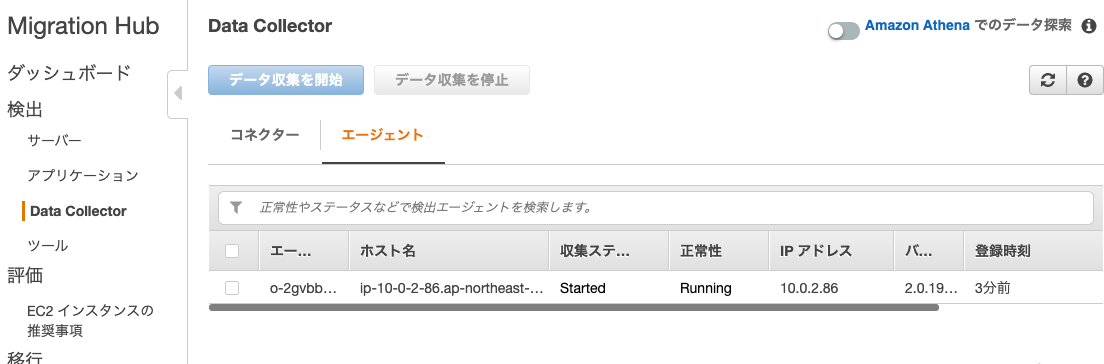Image resolution: width=1104 pixels, height=364 pixels.
Task: Click the info icon beside Athena text
Action: 1089,27
